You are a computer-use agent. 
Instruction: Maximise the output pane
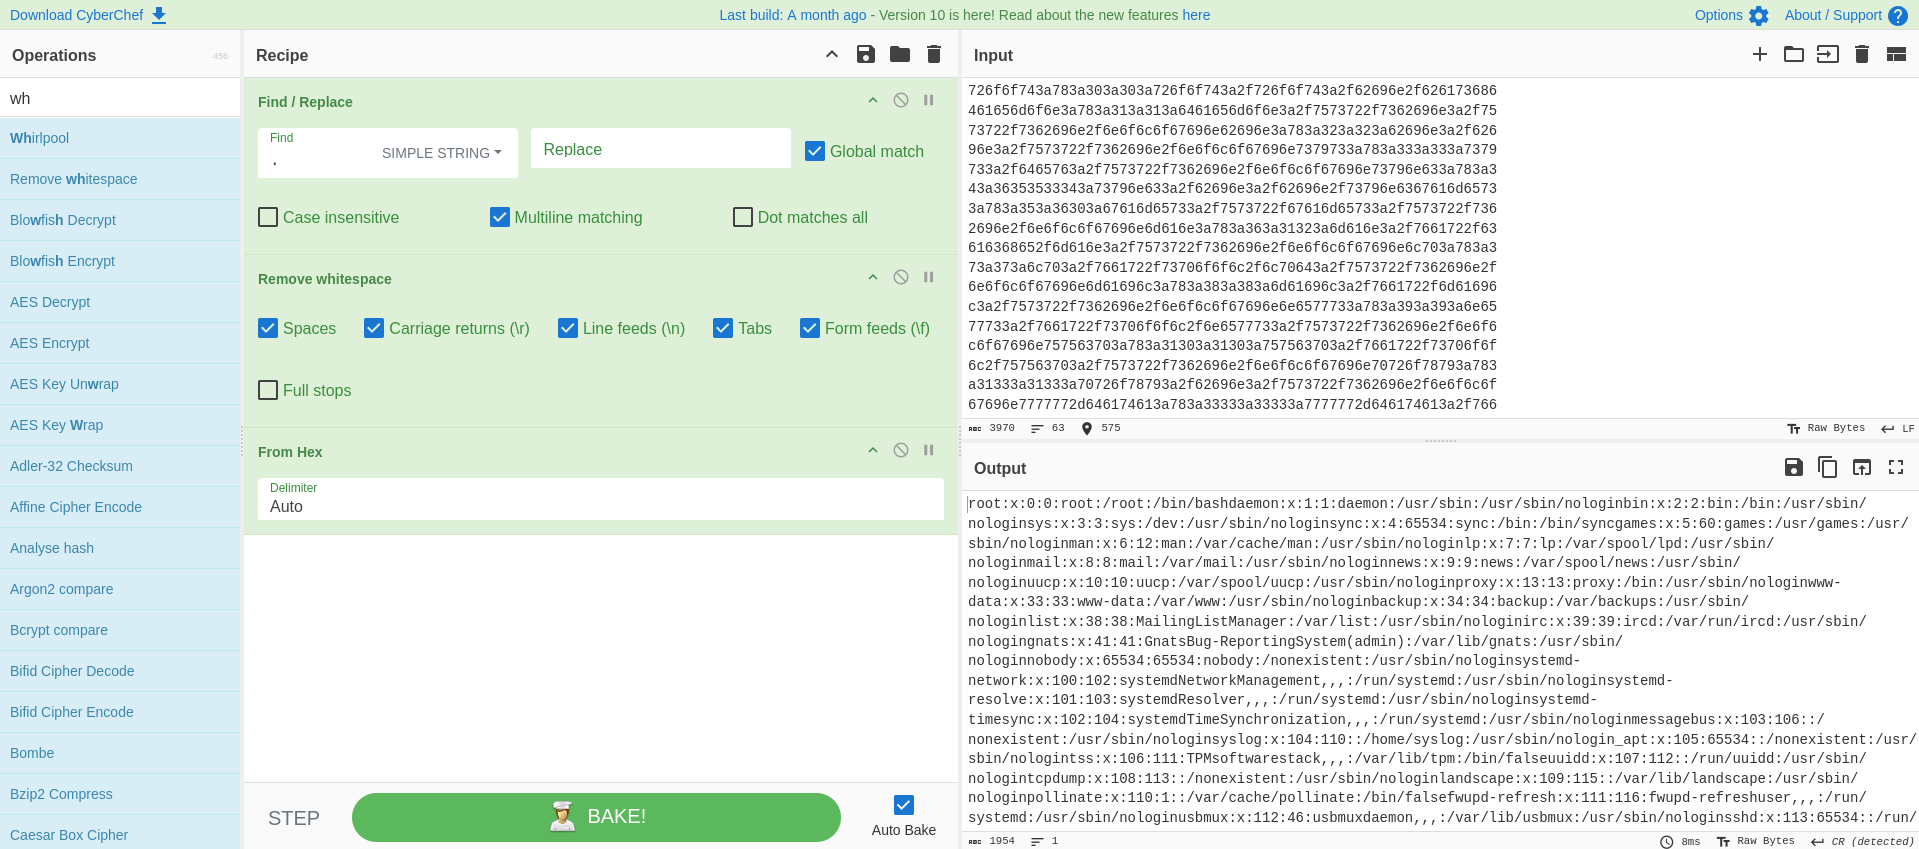[1896, 467]
